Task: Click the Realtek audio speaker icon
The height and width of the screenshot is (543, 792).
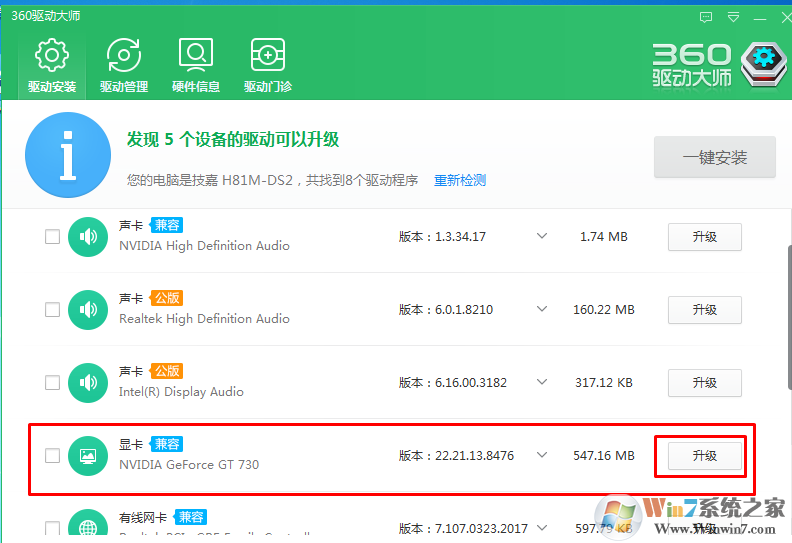Action: 88,310
